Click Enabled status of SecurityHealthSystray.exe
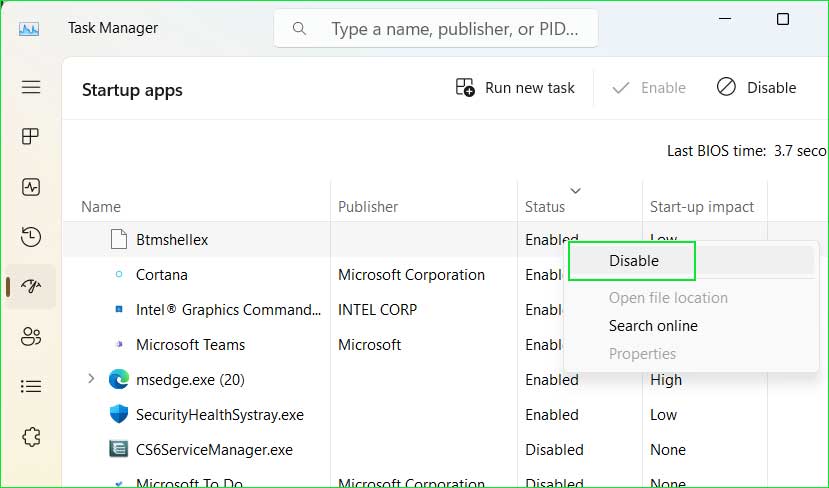829x488 pixels. coord(551,415)
